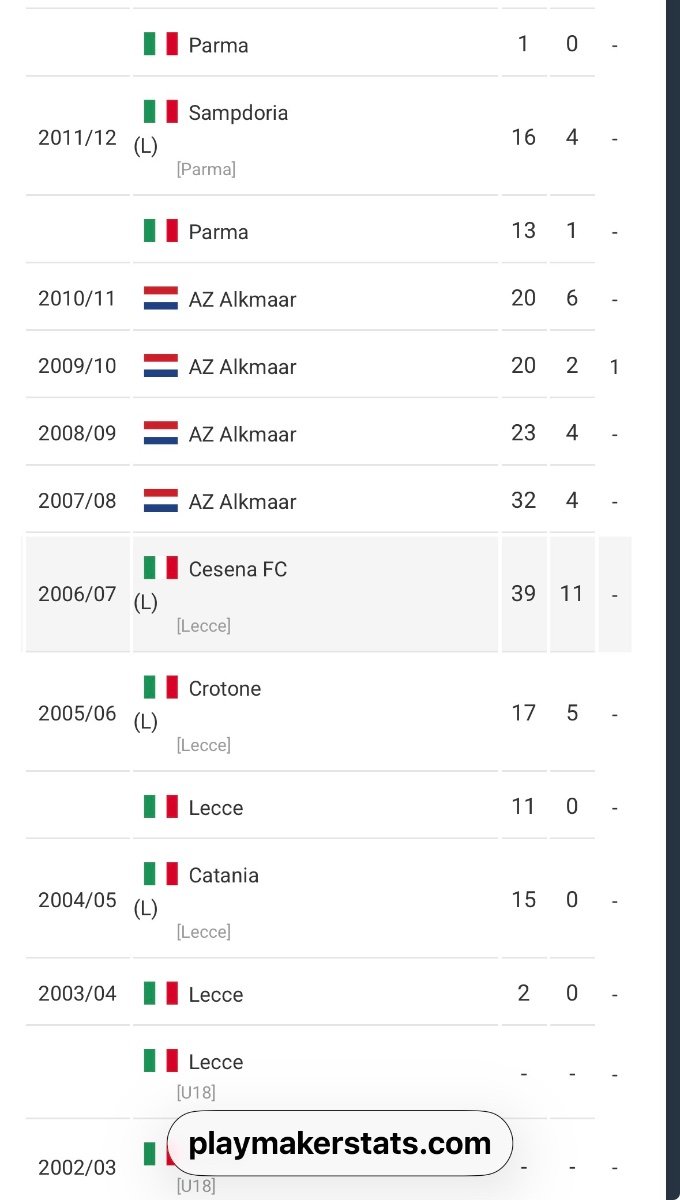
Task: Click the Dutch flag in the 2008/09 row
Action: pyautogui.click(x=160, y=433)
